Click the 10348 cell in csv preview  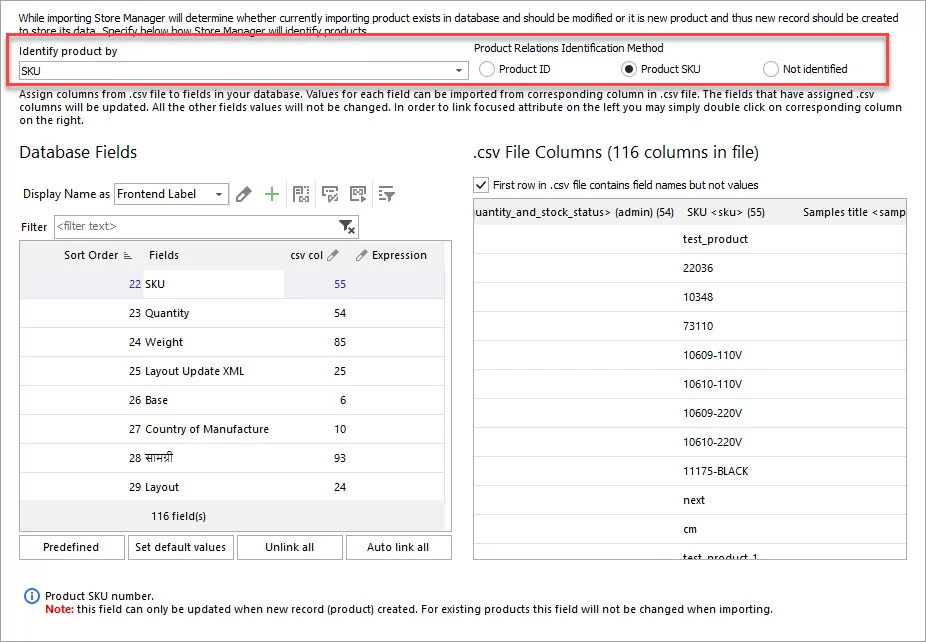[x=698, y=297]
